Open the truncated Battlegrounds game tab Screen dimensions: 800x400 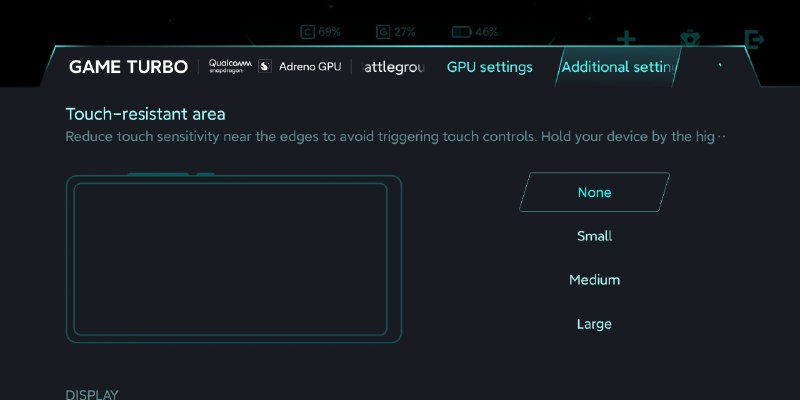pyautogui.click(x=393, y=67)
